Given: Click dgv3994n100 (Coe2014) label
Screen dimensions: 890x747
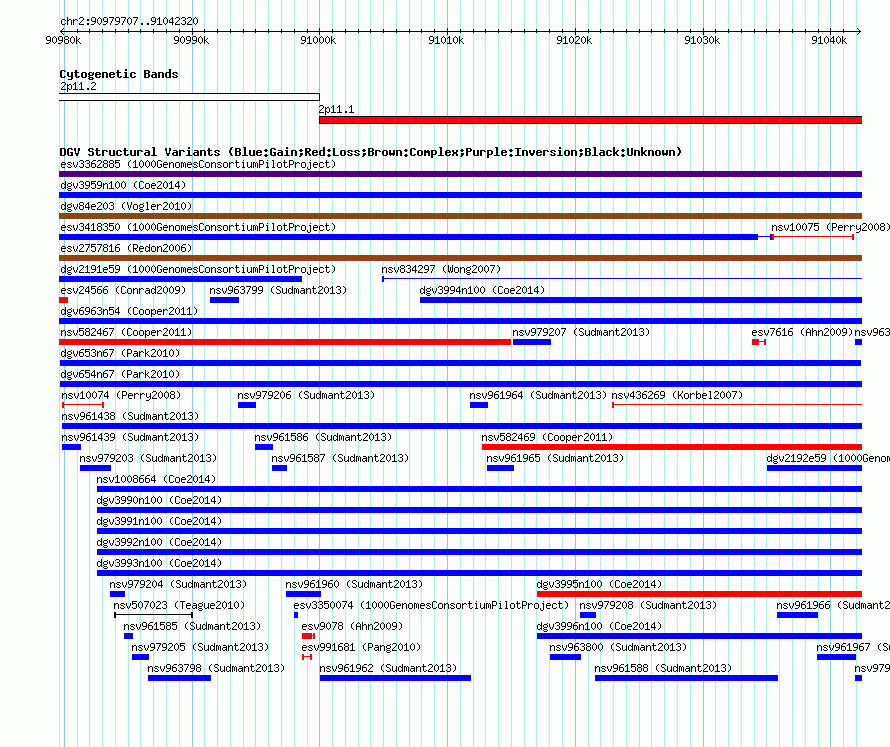Looking at the screenshot, I should (482, 290).
